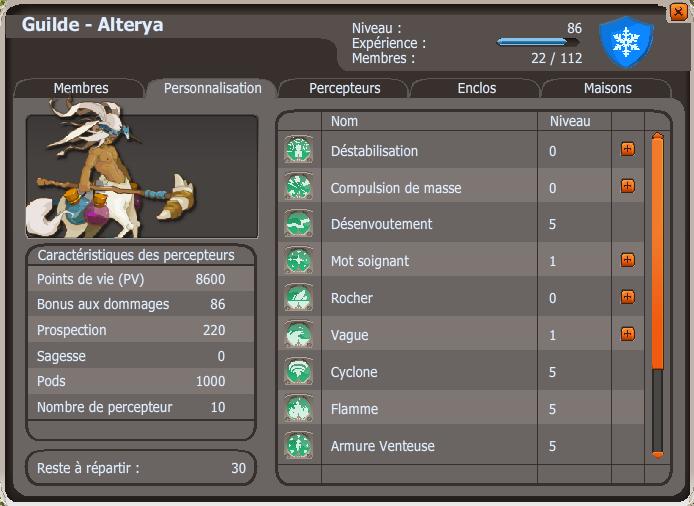Raise the Mot soignant level with the plus button

[628, 260]
